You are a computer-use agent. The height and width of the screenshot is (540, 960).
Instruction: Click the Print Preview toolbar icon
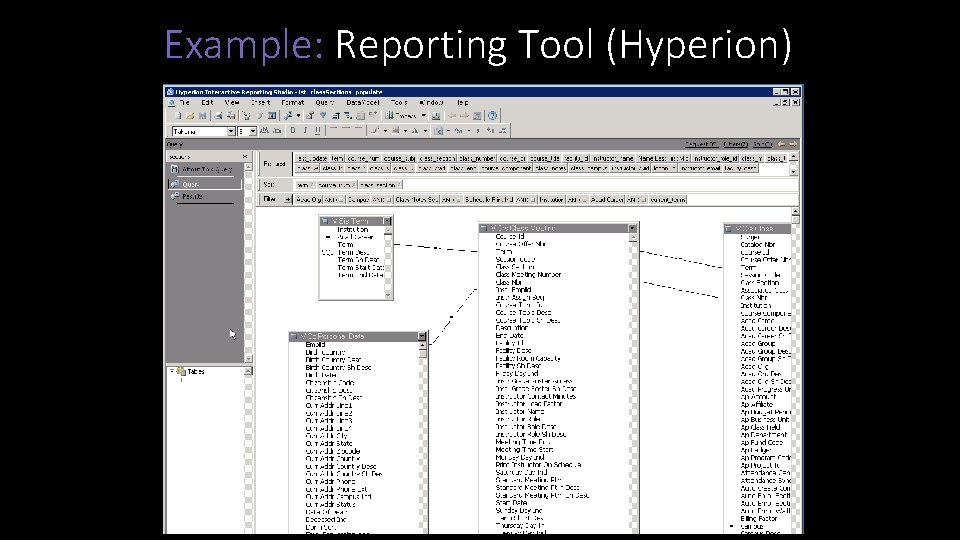click(231, 116)
